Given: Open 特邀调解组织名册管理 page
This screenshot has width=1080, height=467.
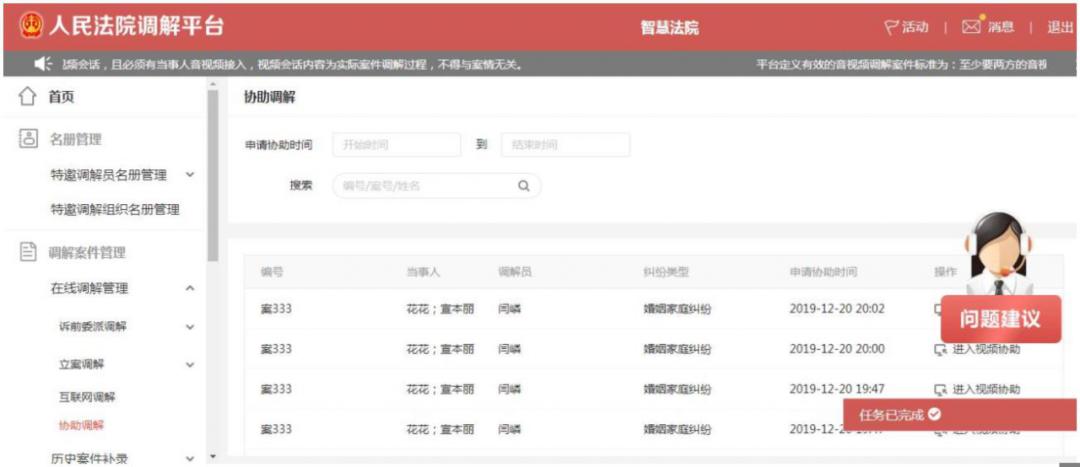Looking at the screenshot, I should (x=115, y=209).
